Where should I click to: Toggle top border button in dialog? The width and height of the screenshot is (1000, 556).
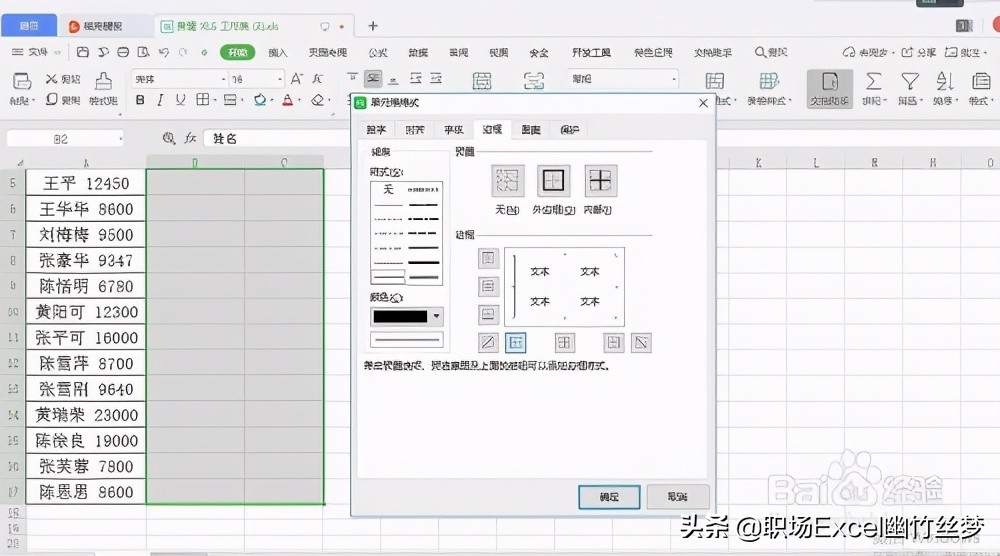pyautogui.click(x=488, y=258)
